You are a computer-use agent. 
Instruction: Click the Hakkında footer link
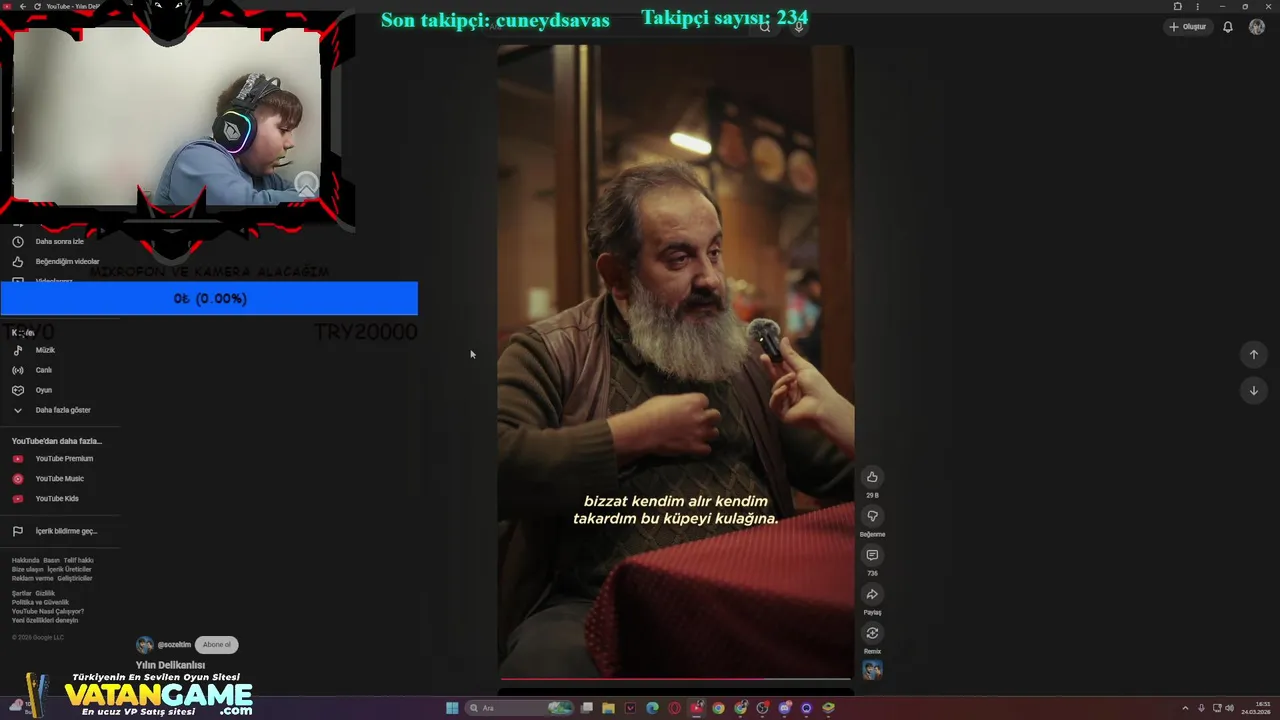pyautogui.click(x=25, y=560)
